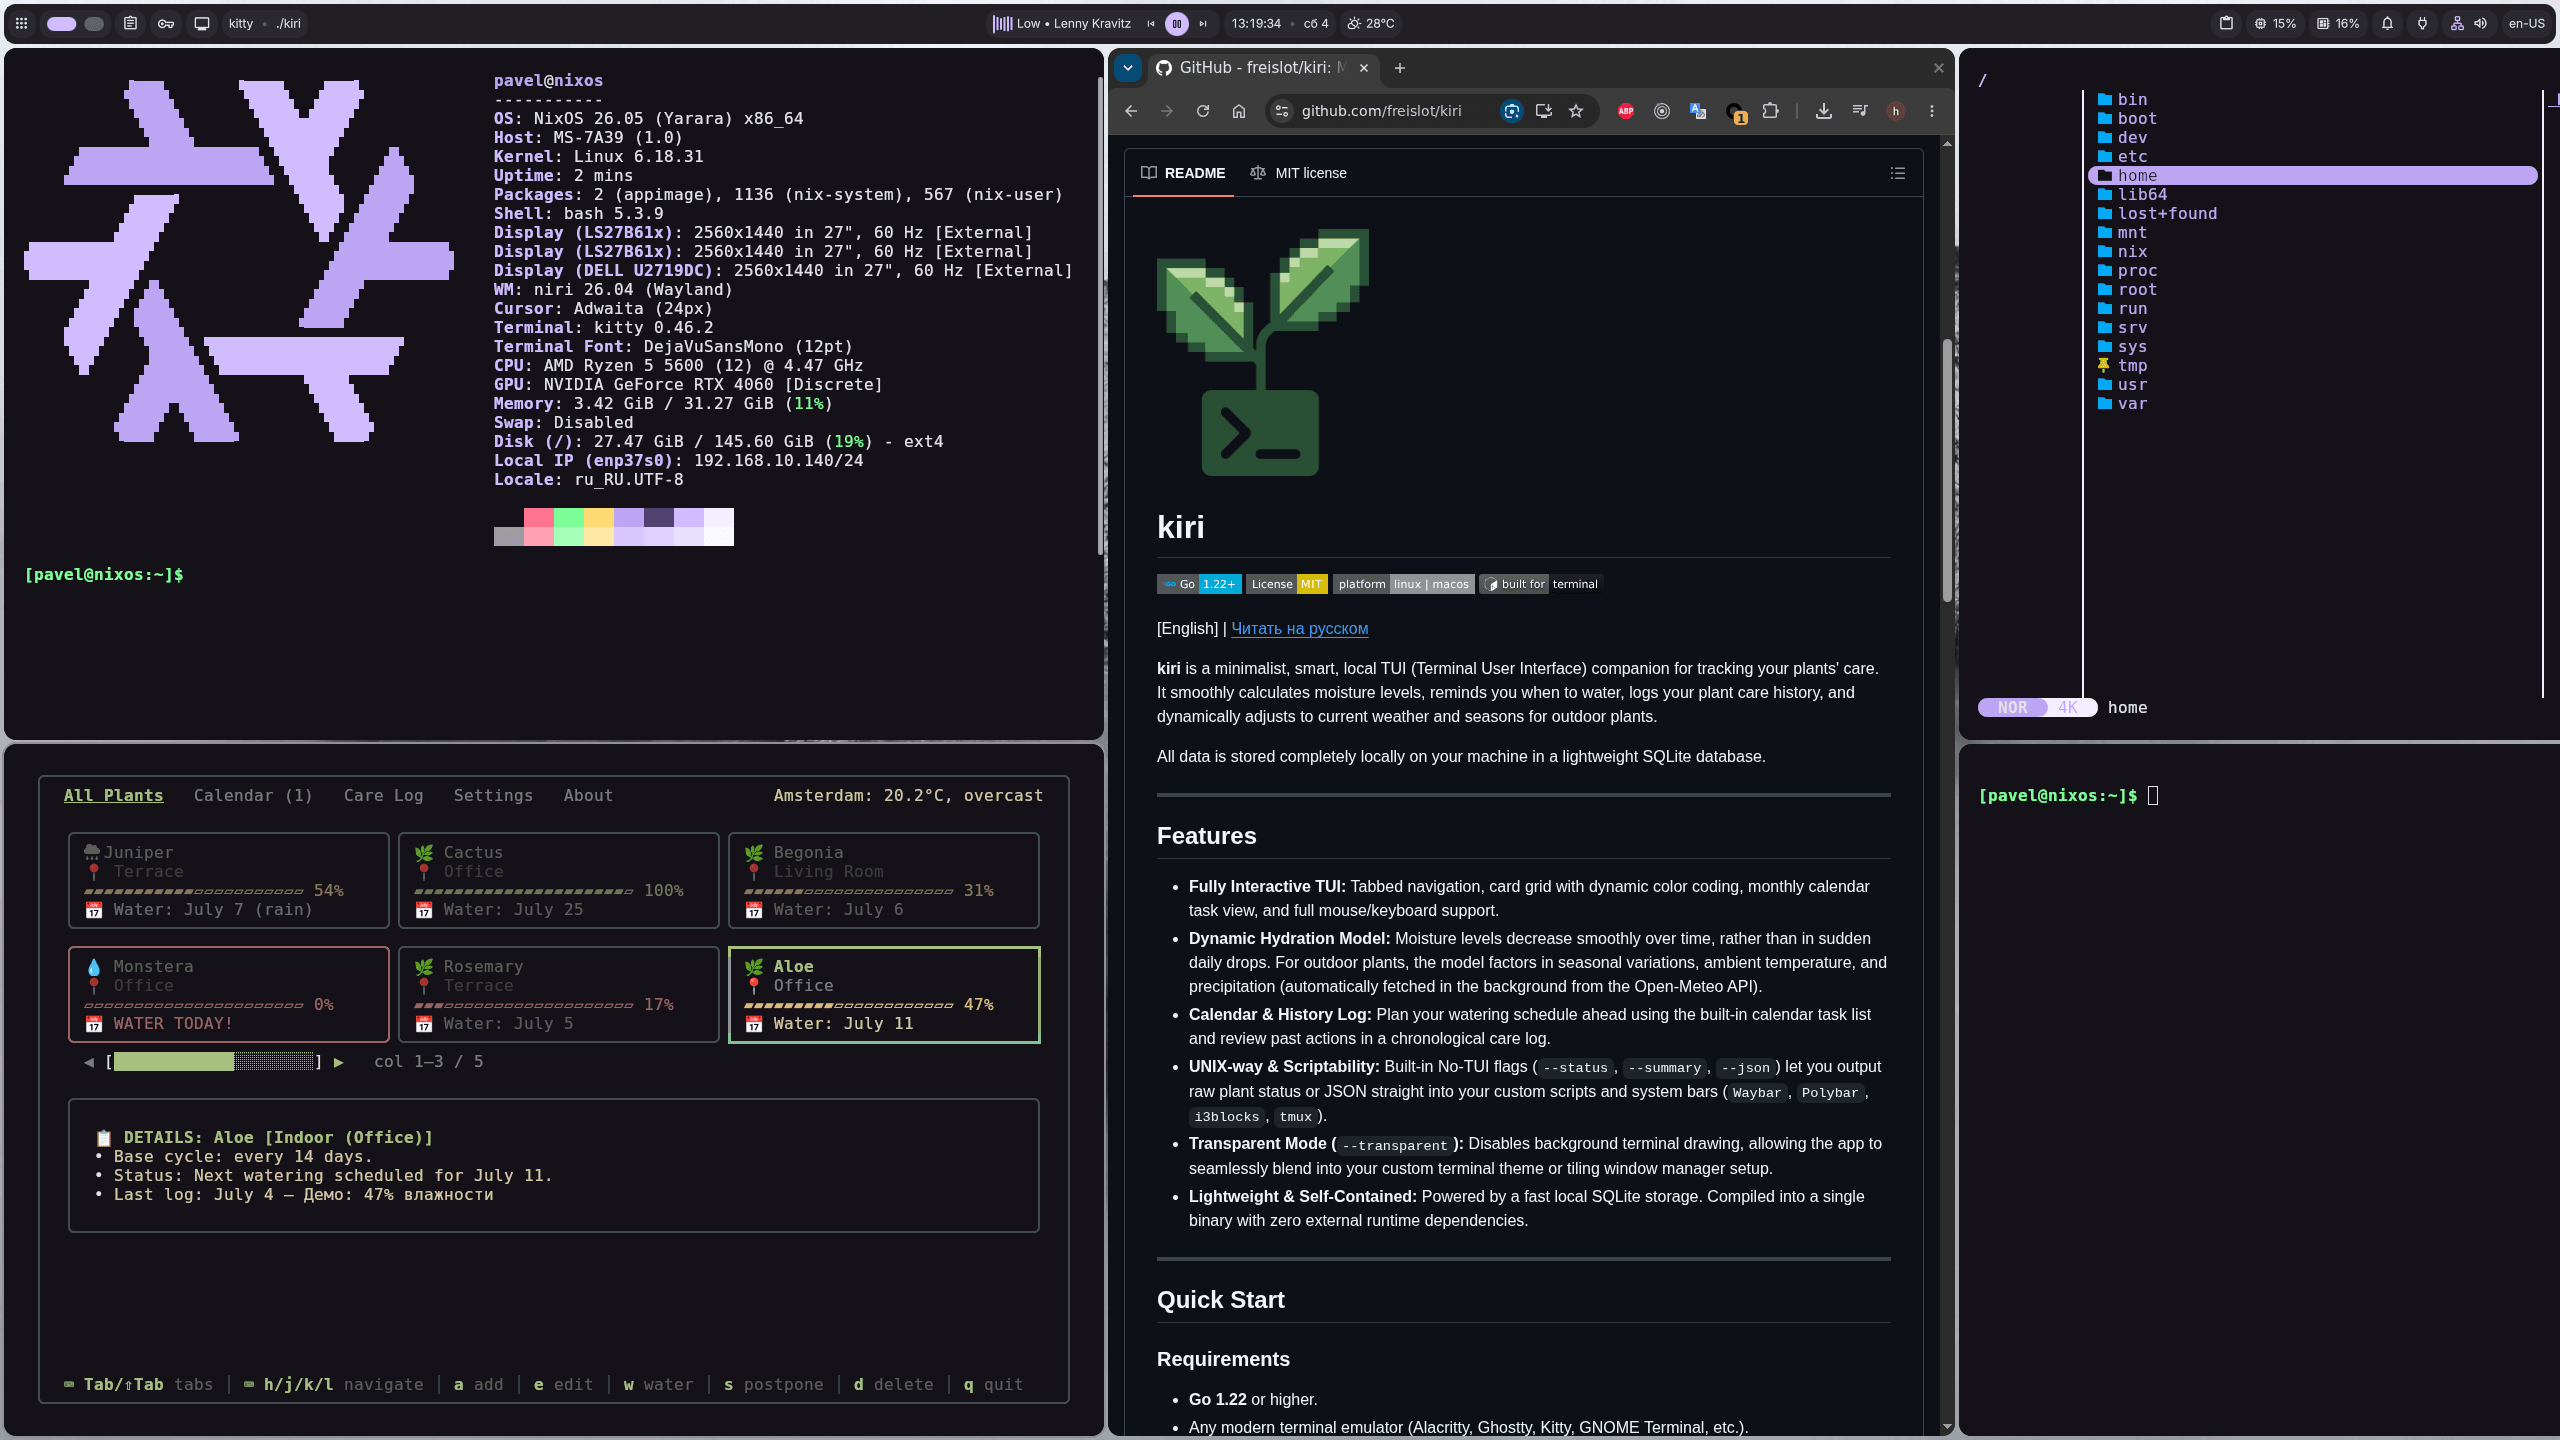Select the Juniper plant card
2560x1440 pixels.
click(x=229, y=881)
